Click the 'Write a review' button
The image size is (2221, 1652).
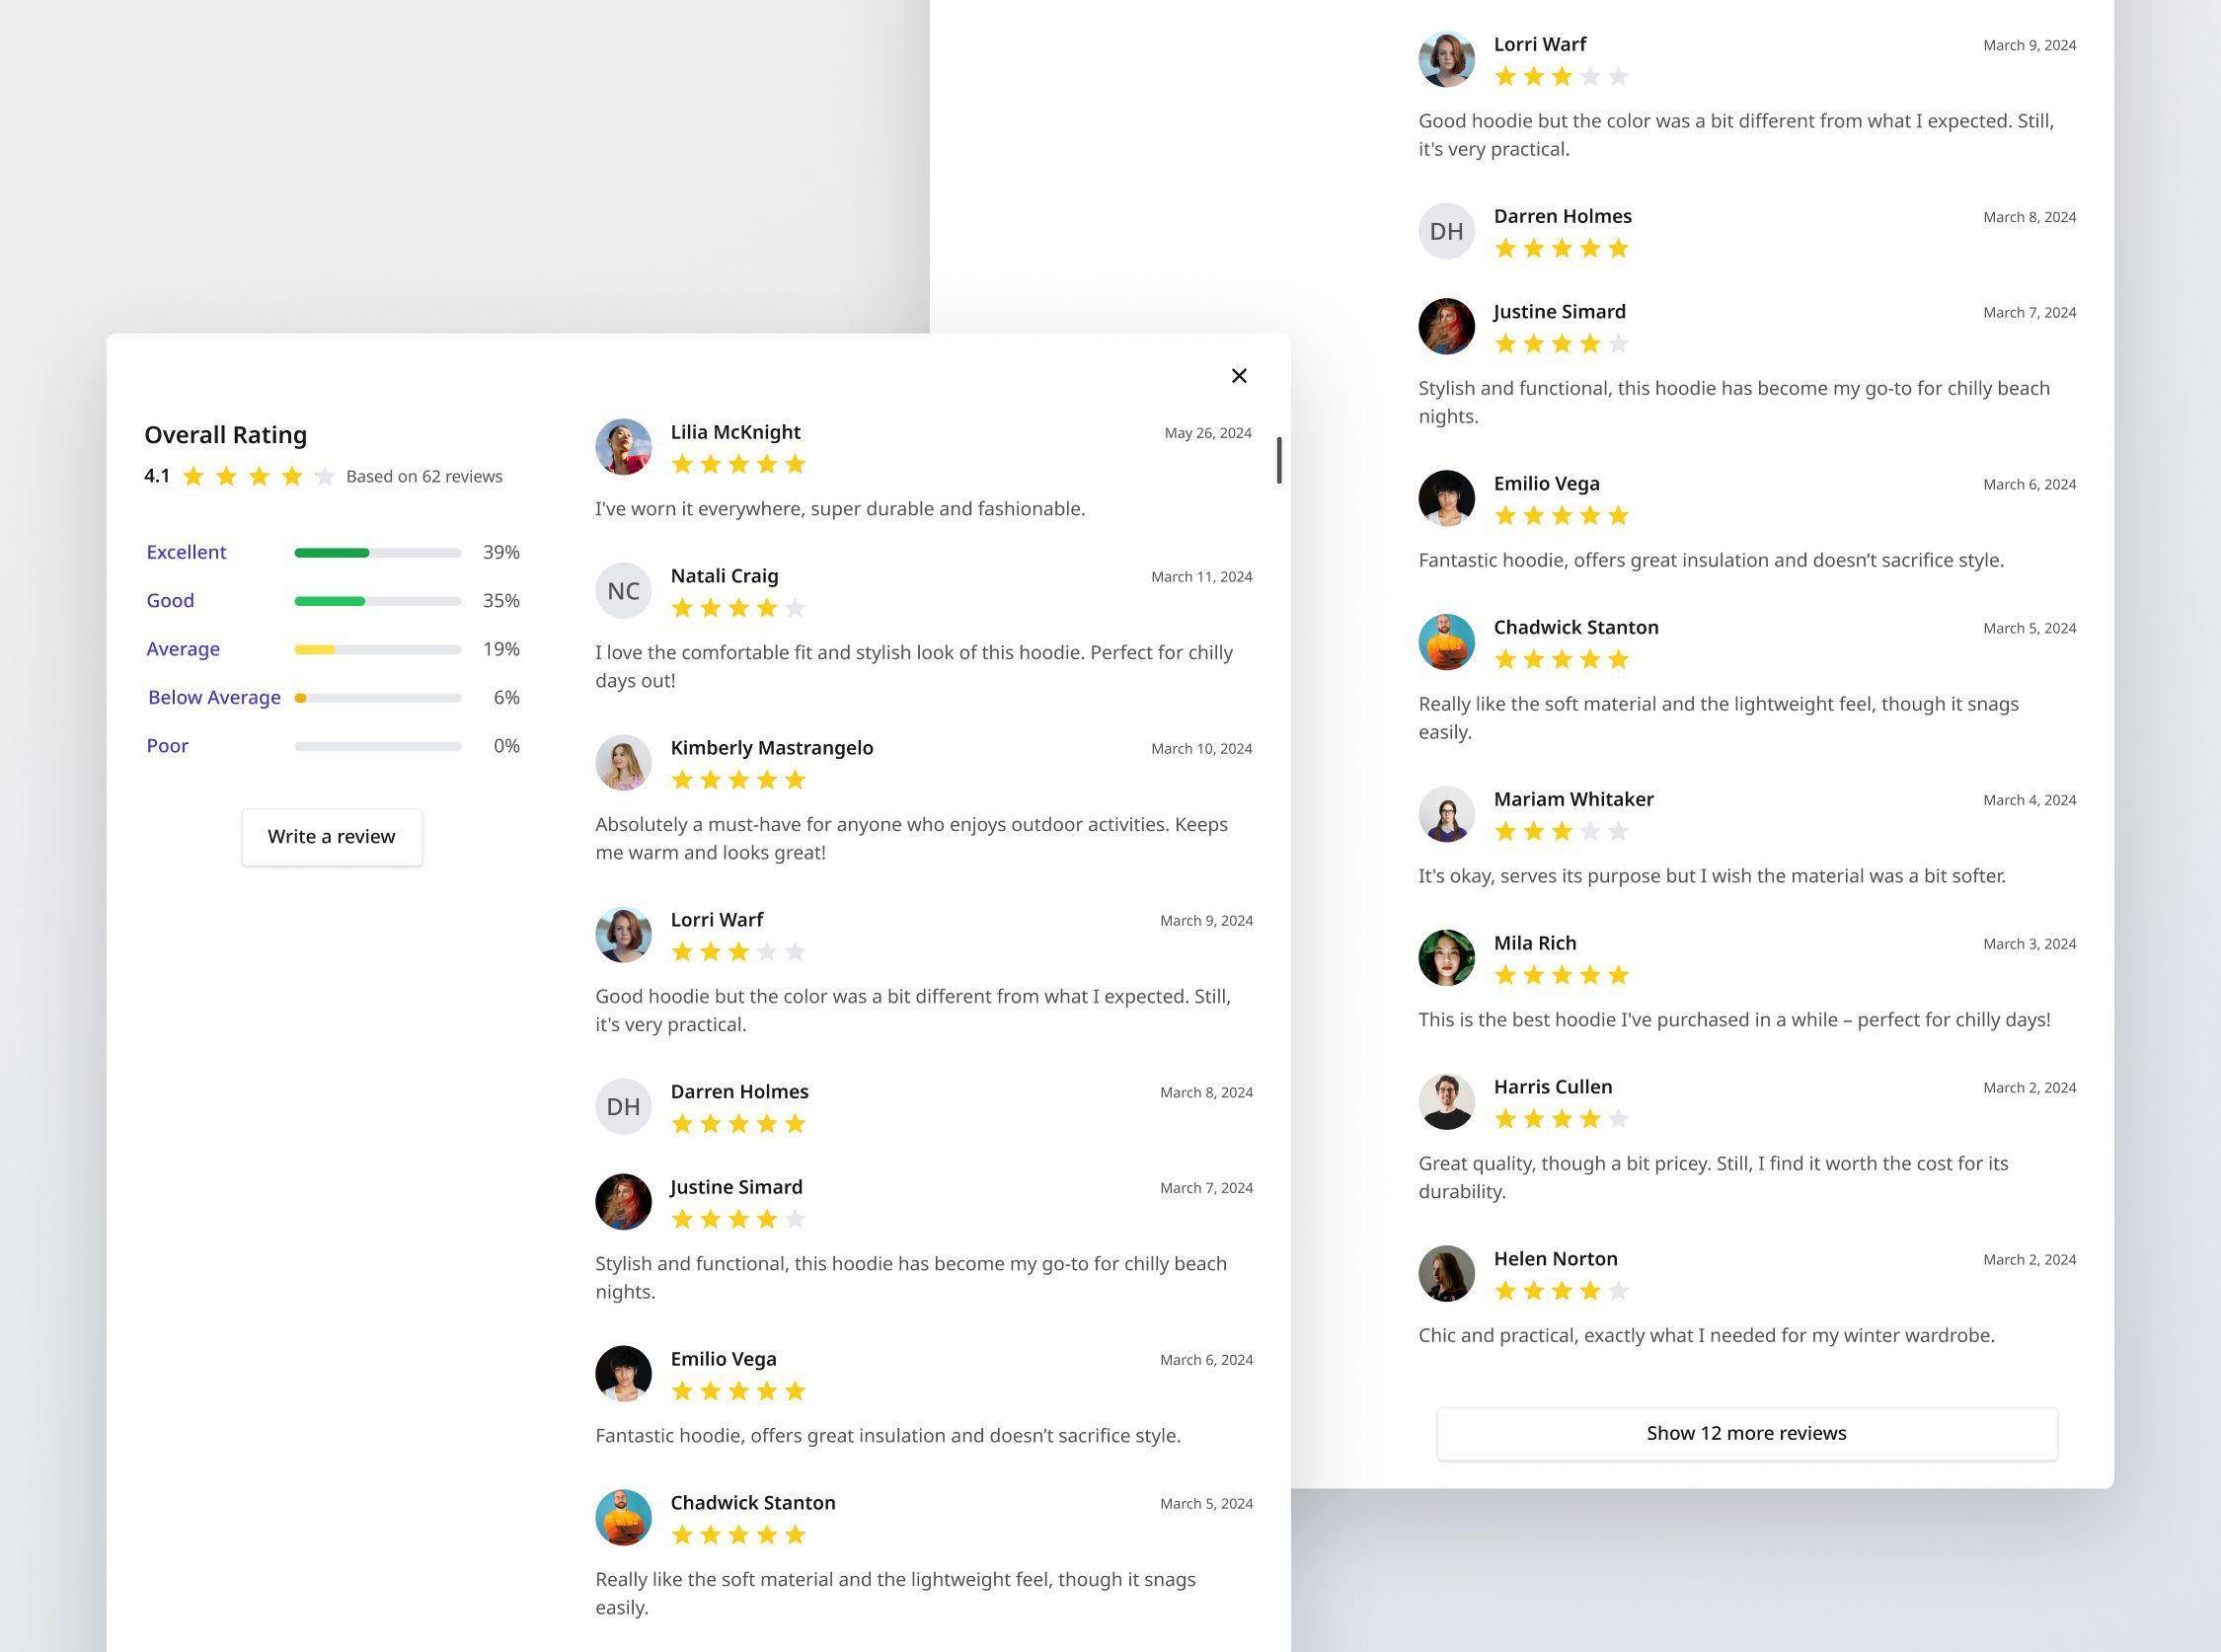click(332, 835)
